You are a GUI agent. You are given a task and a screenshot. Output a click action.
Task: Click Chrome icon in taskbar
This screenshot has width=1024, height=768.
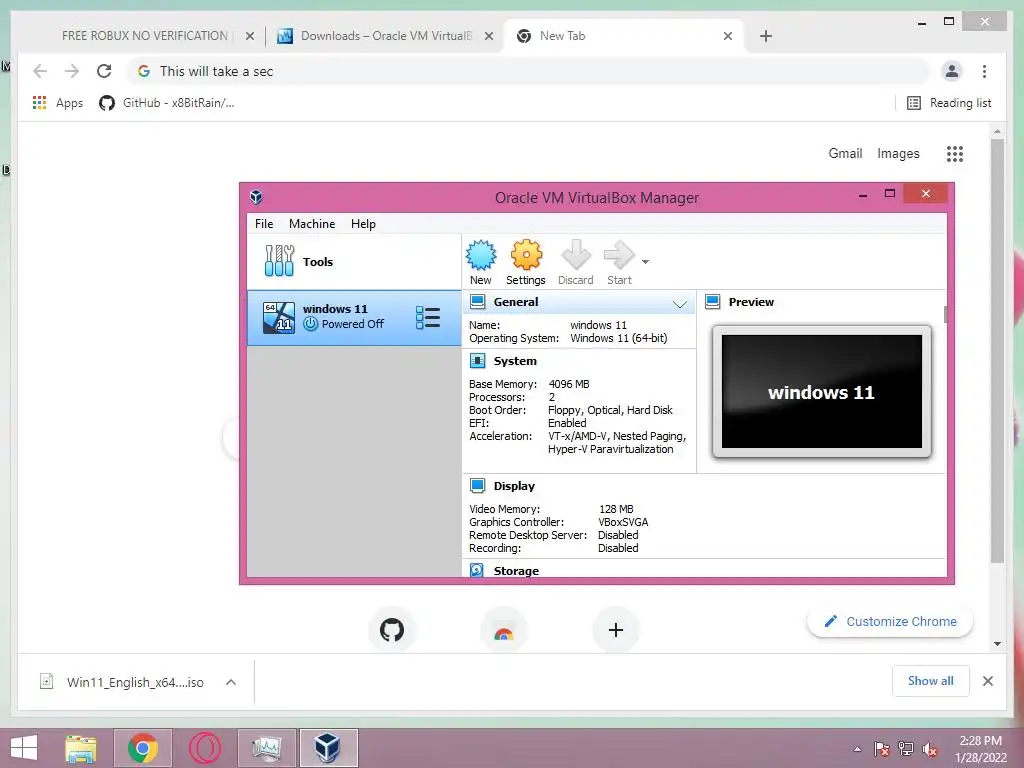coord(142,748)
